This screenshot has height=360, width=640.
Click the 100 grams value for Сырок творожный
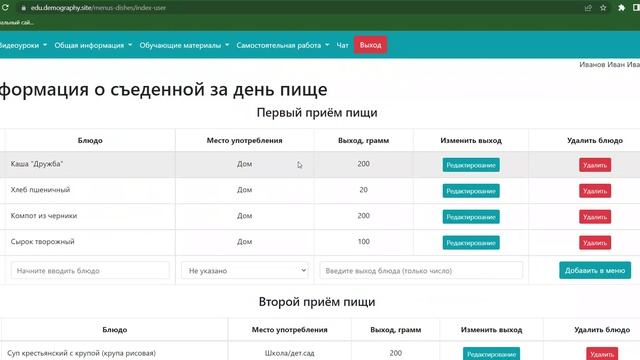(363, 242)
